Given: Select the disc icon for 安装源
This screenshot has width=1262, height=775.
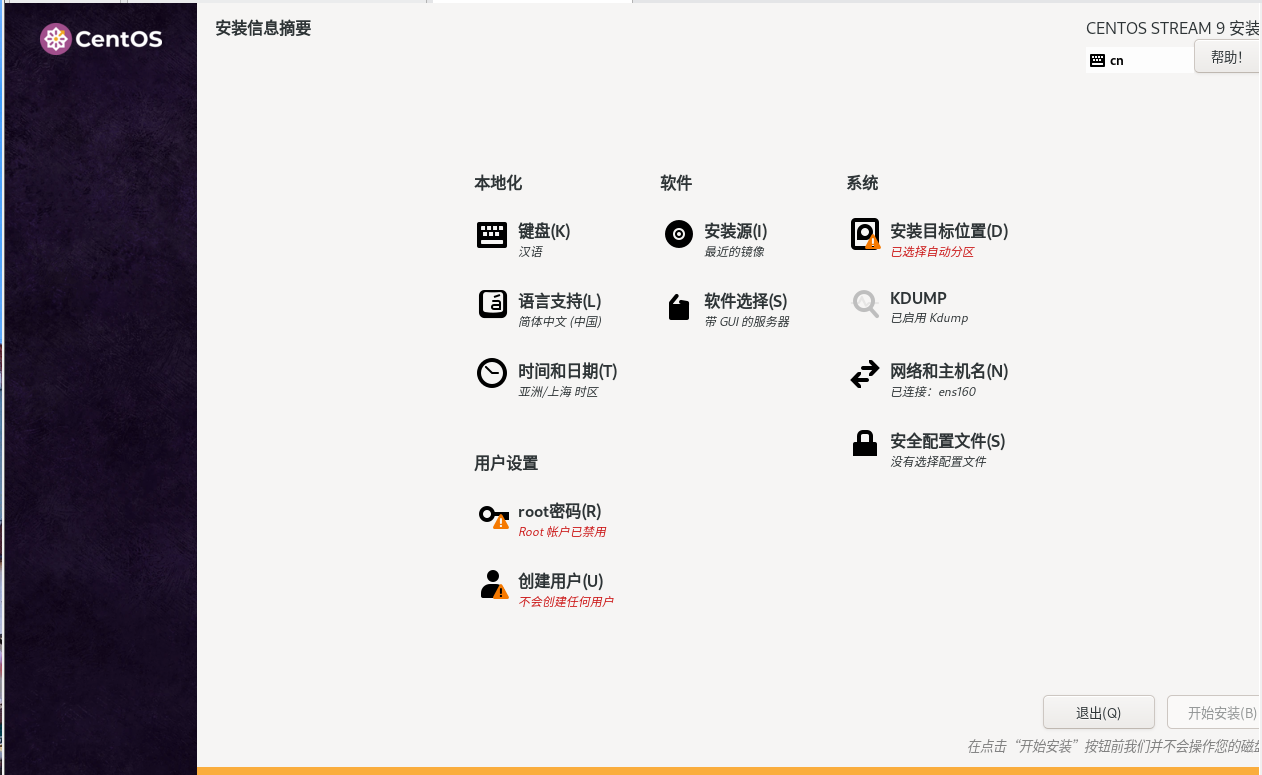Looking at the screenshot, I should click(x=679, y=234).
